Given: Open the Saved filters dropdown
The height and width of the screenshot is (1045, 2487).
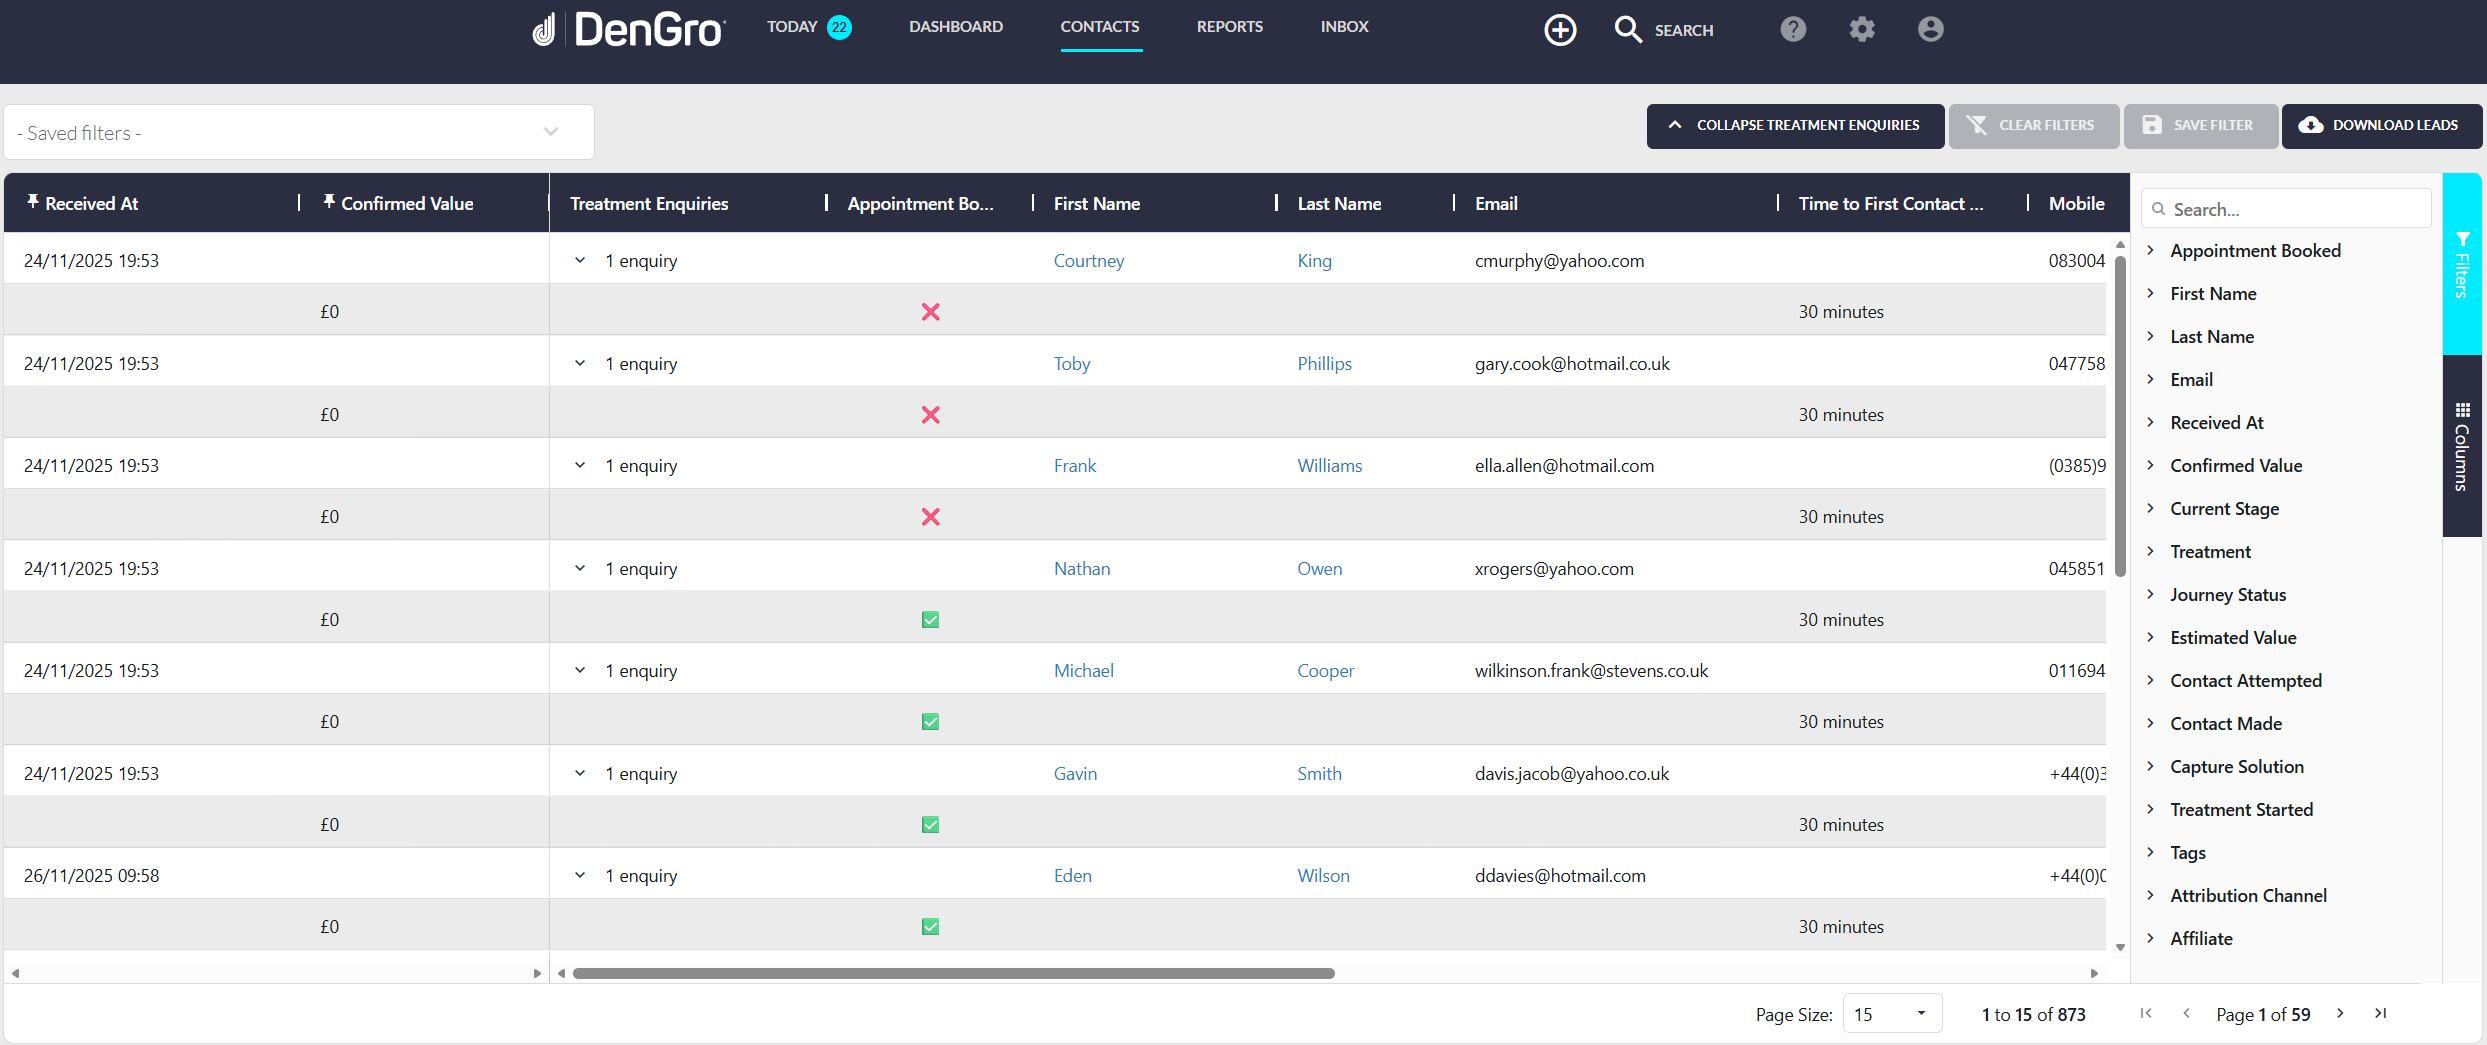Looking at the screenshot, I should [550, 131].
